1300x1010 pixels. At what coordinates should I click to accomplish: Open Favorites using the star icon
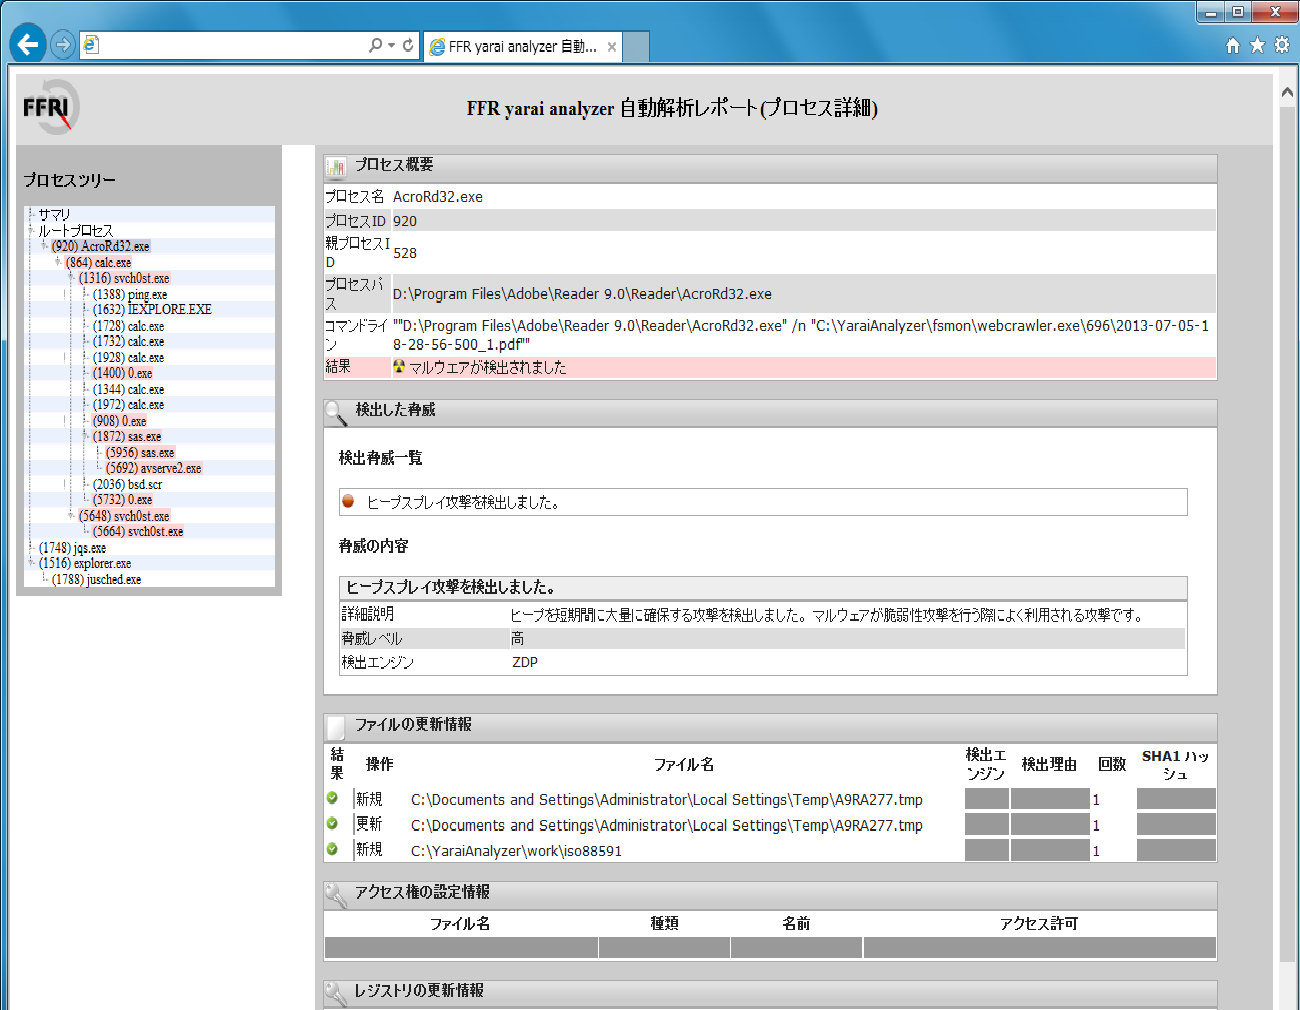(x=1257, y=45)
